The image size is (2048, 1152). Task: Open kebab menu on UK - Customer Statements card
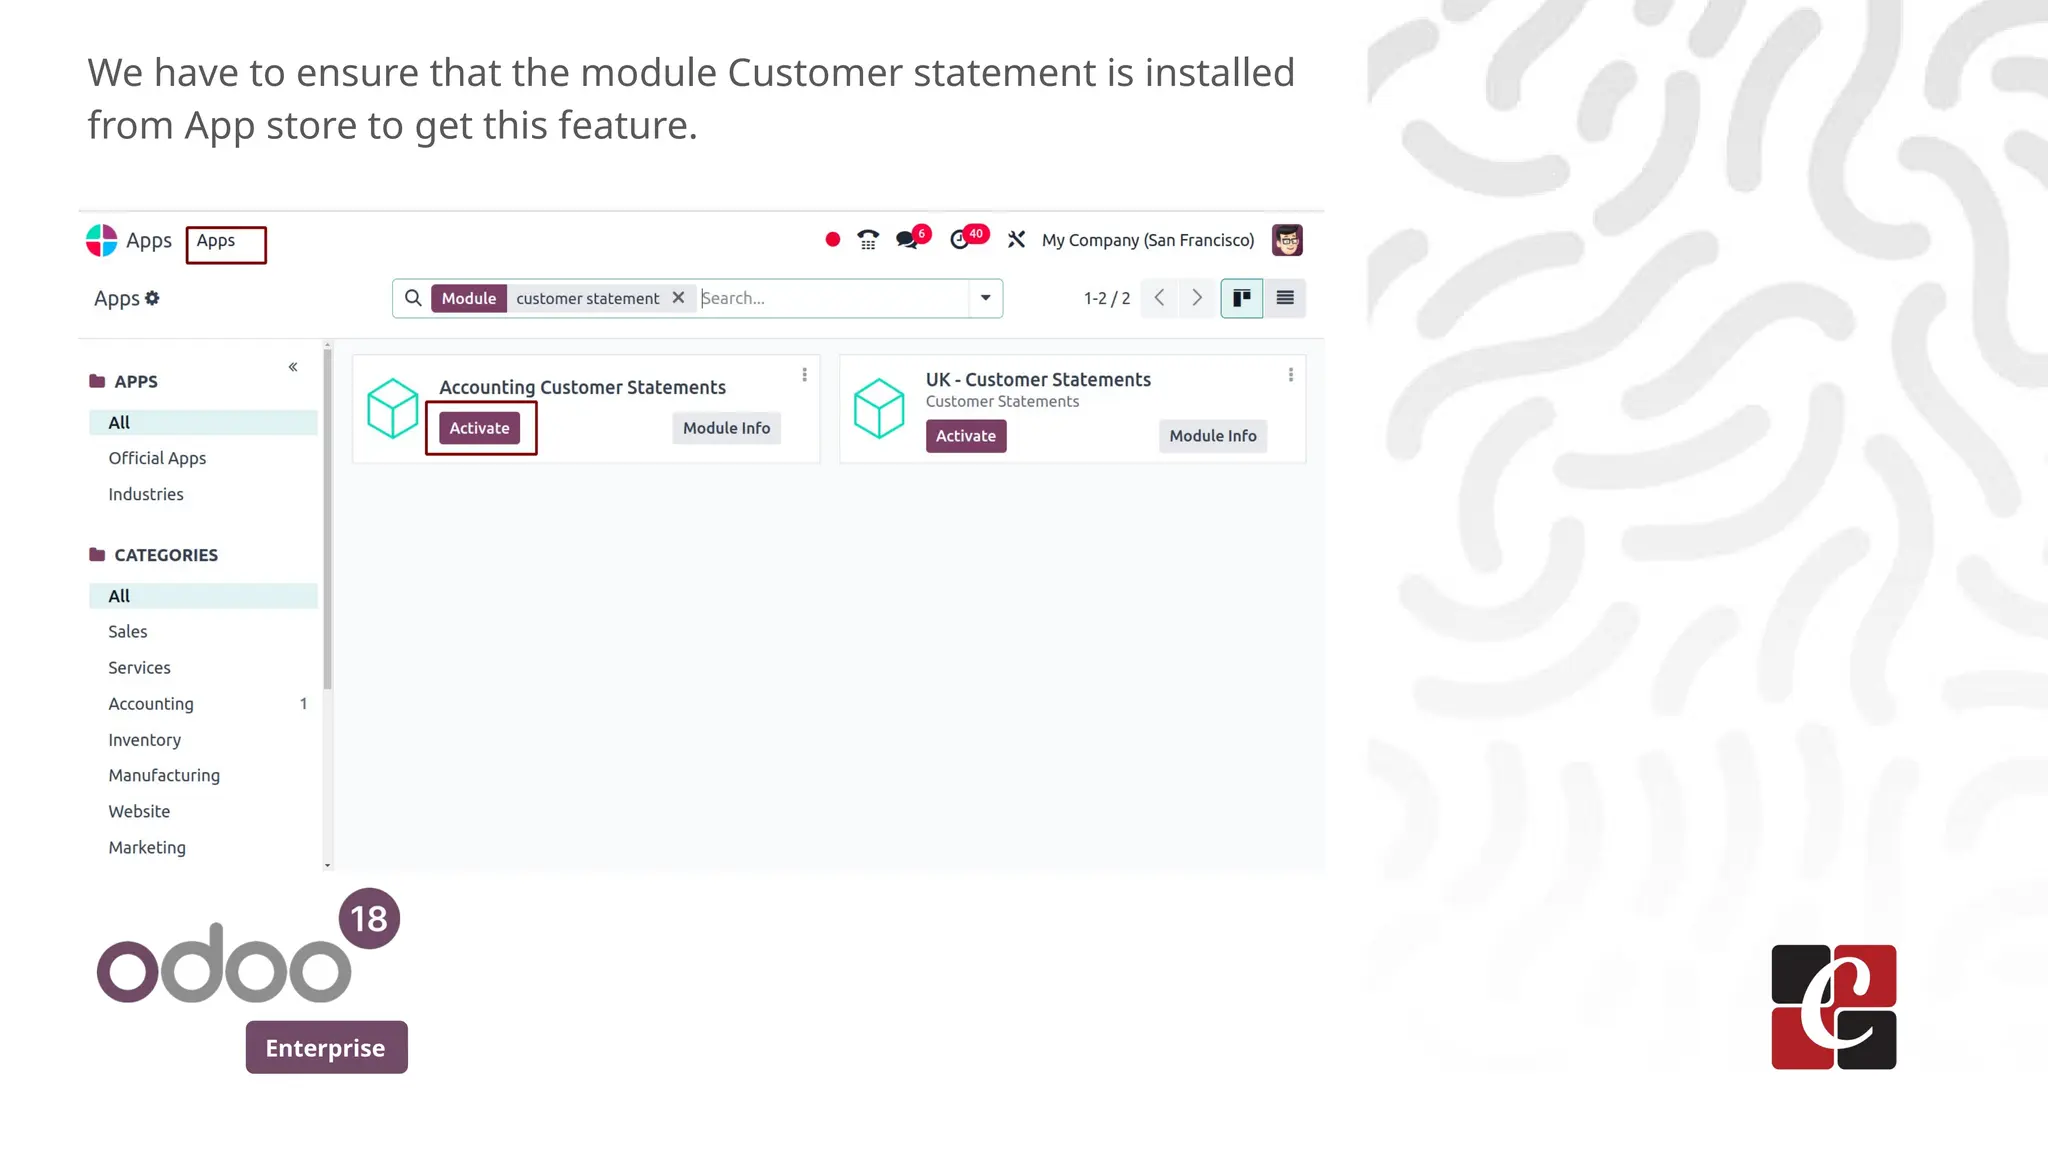pyautogui.click(x=1291, y=375)
